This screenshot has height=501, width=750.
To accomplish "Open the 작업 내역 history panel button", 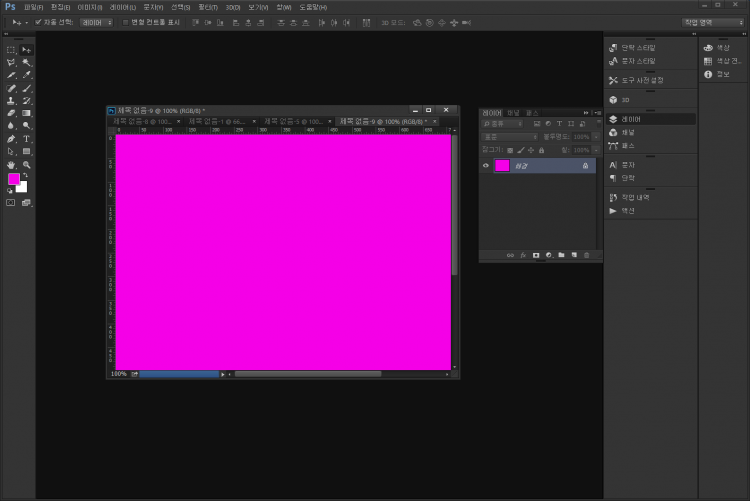I will pyautogui.click(x=630, y=197).
